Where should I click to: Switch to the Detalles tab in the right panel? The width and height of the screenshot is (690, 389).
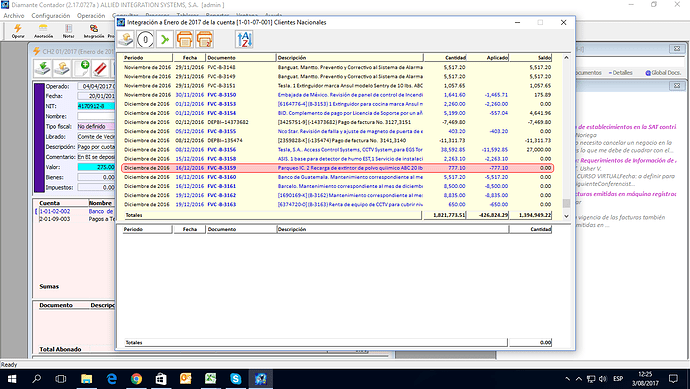[621, 73]
